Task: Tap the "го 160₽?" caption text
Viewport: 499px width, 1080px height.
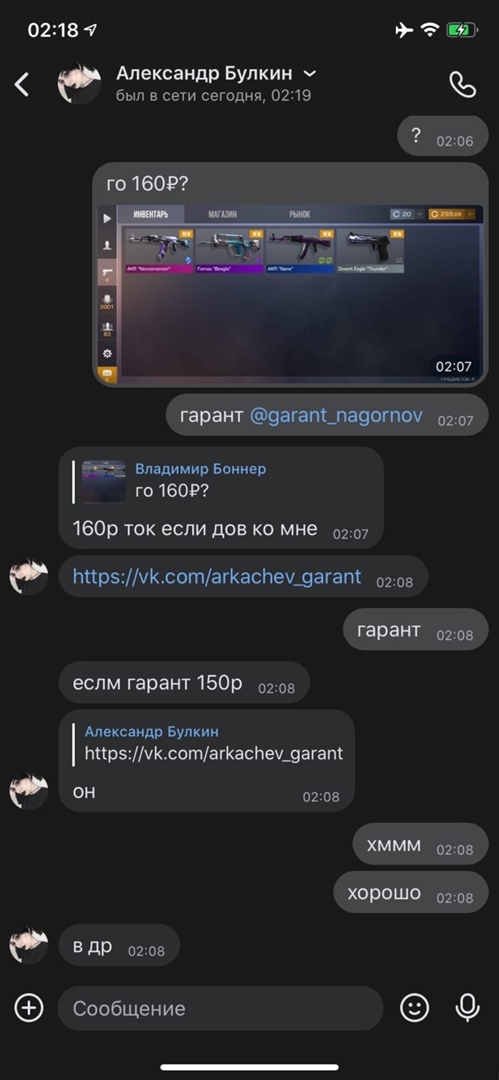Action: tap(145, 185)
